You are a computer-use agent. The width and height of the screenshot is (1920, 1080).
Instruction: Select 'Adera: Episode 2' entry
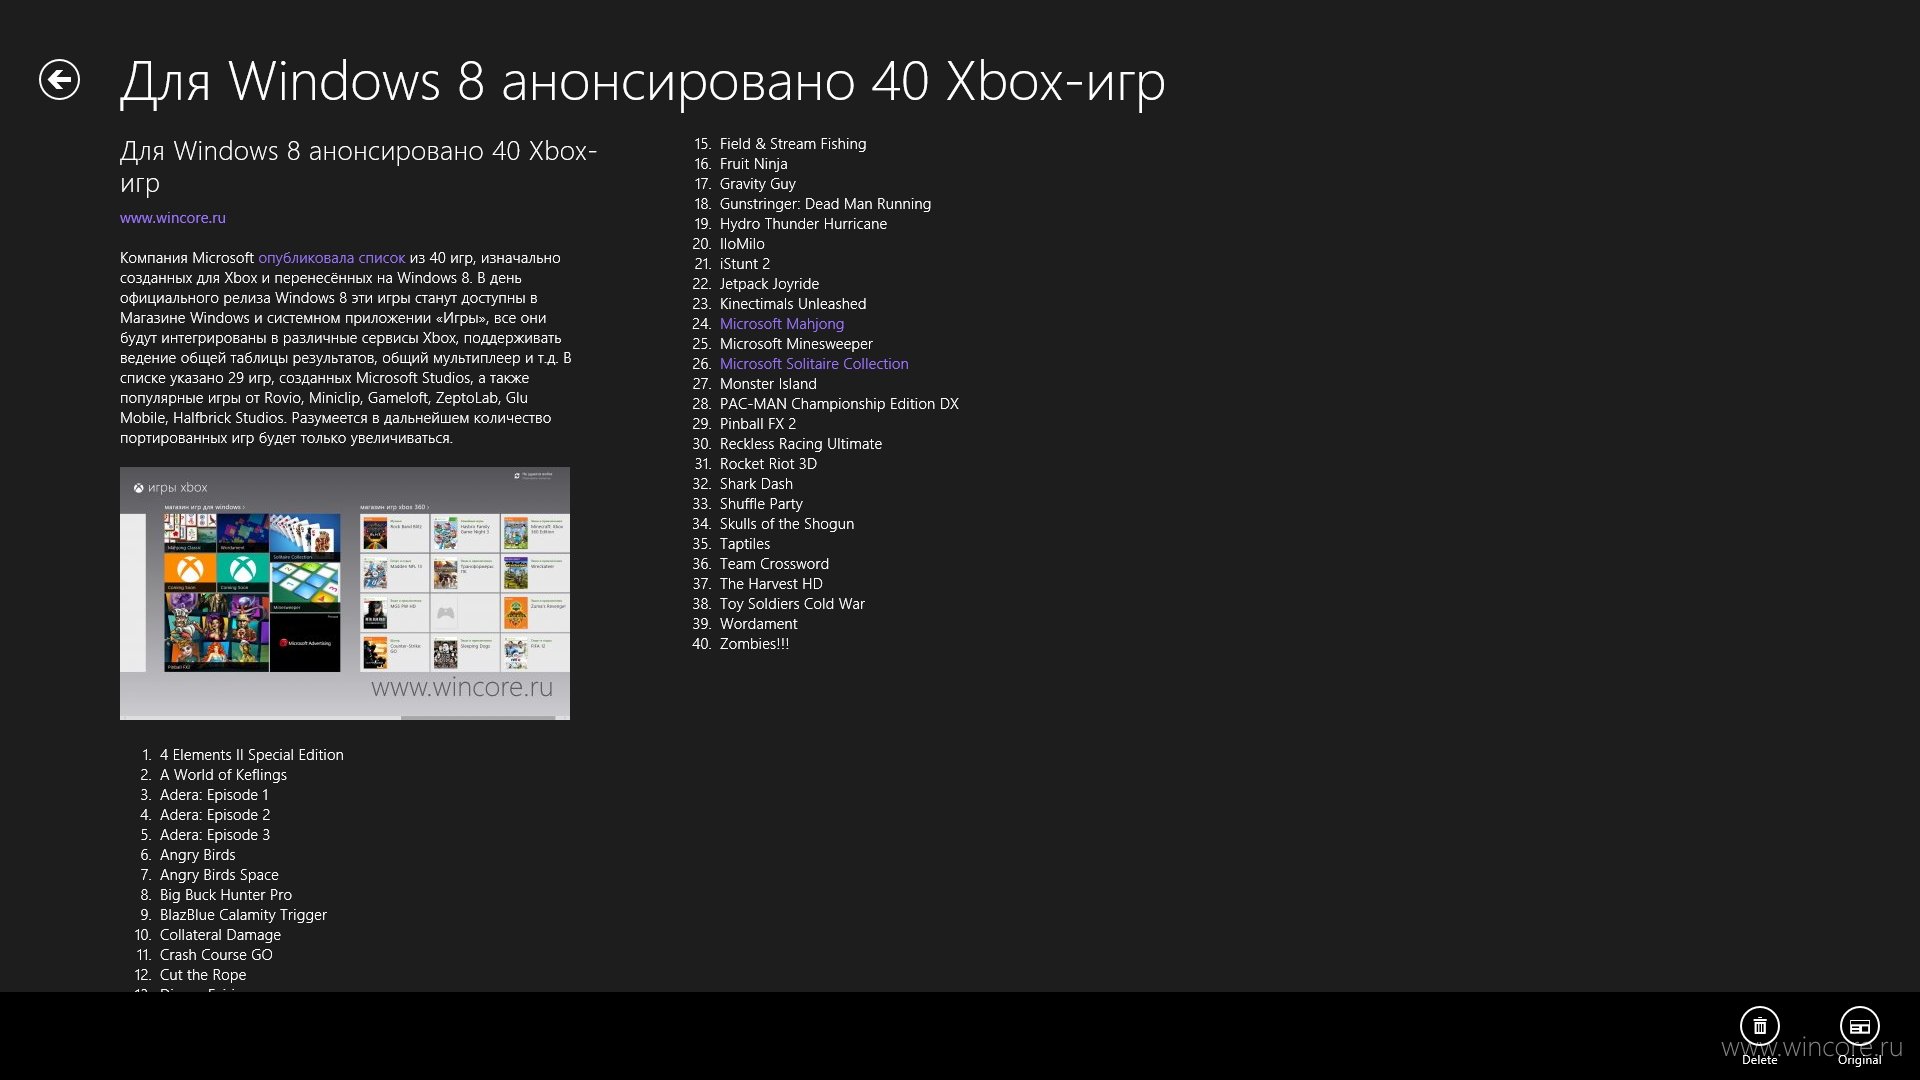[215, 815]
